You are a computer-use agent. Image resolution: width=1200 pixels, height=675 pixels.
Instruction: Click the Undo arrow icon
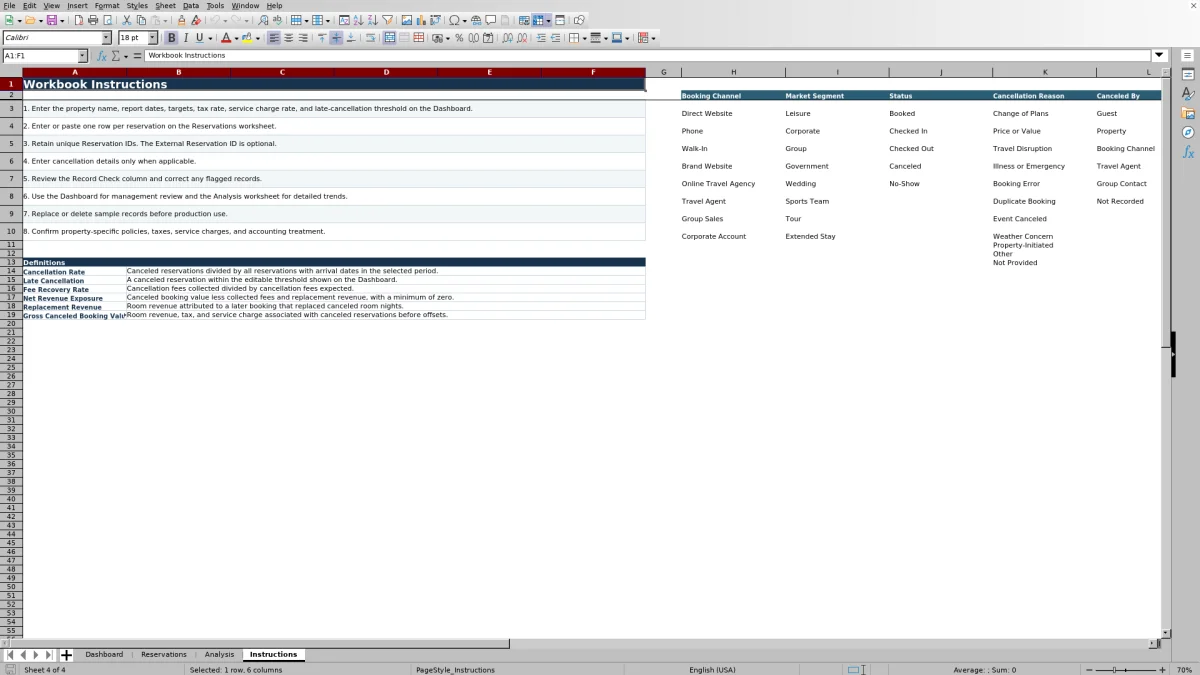tap(215, 20)
